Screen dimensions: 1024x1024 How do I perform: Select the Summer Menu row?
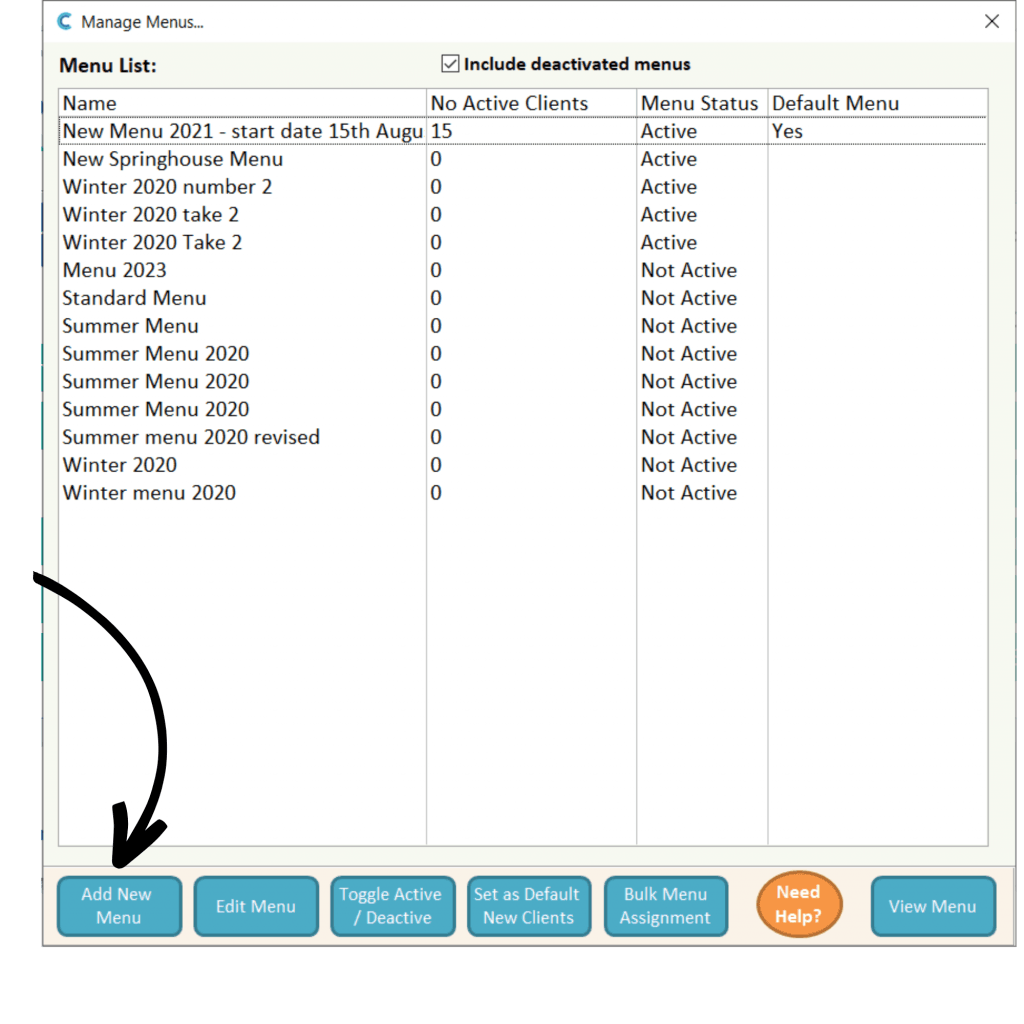[522, 326]
